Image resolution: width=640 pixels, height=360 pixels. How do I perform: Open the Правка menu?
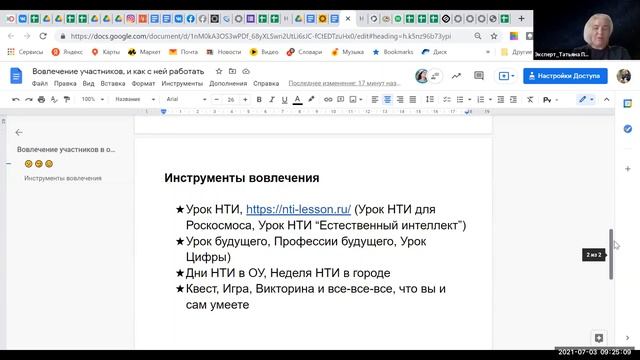[65, 83]
